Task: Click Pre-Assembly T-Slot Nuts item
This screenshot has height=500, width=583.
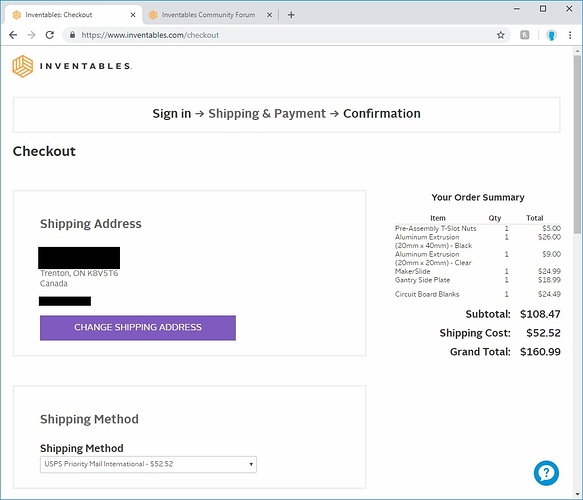Action: coord(435,228)
